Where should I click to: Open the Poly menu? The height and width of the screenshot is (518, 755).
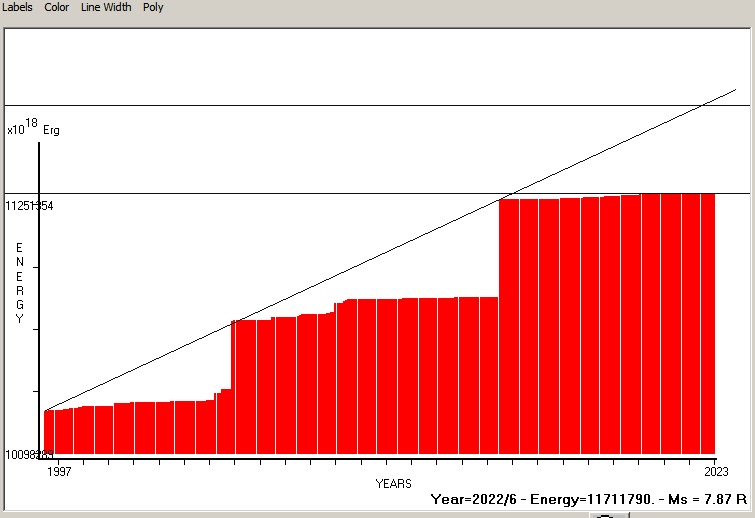153,7
